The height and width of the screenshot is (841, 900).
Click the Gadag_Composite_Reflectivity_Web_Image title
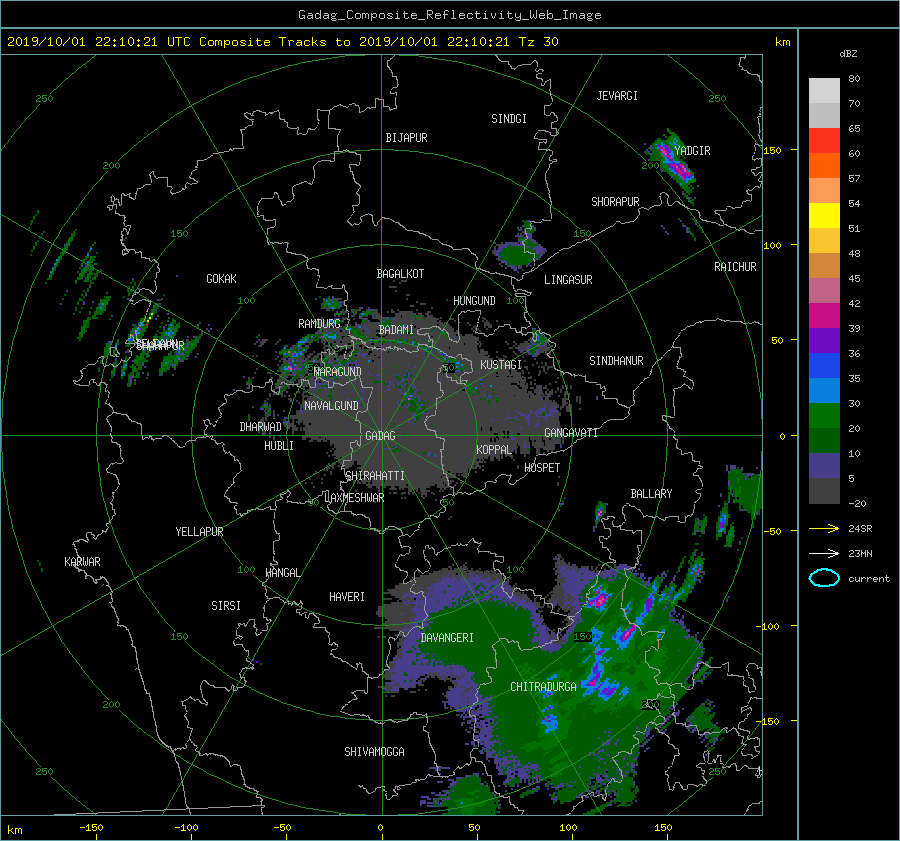coord(449,15)
